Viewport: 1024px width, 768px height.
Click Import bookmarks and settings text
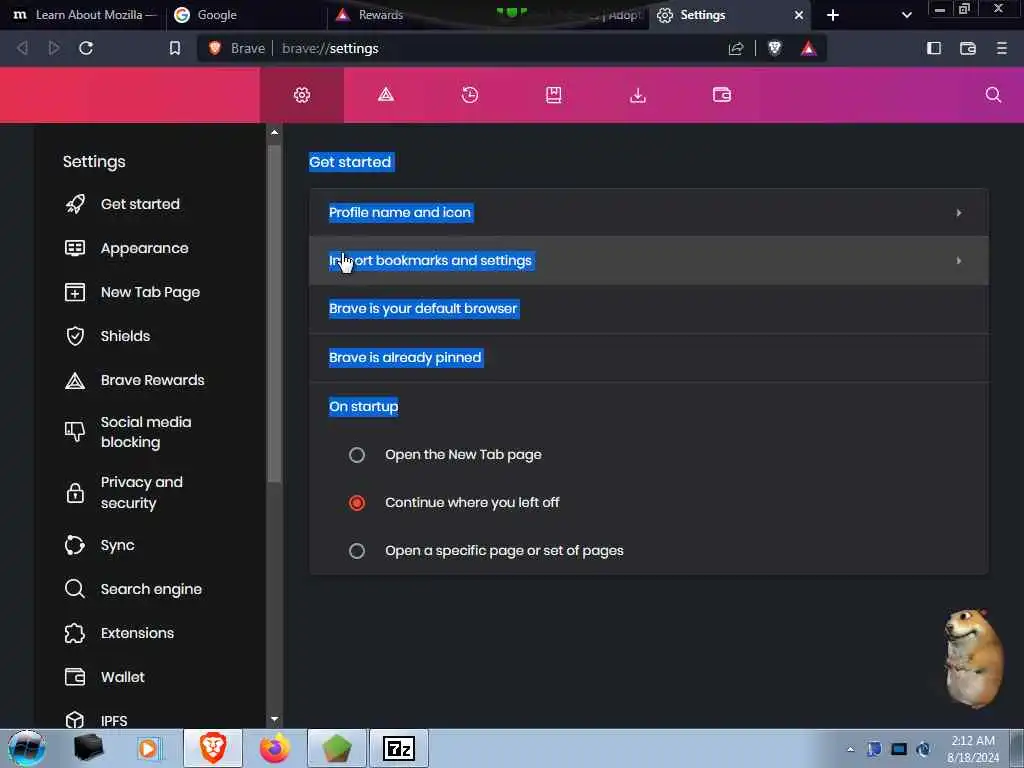pos(430,261)
